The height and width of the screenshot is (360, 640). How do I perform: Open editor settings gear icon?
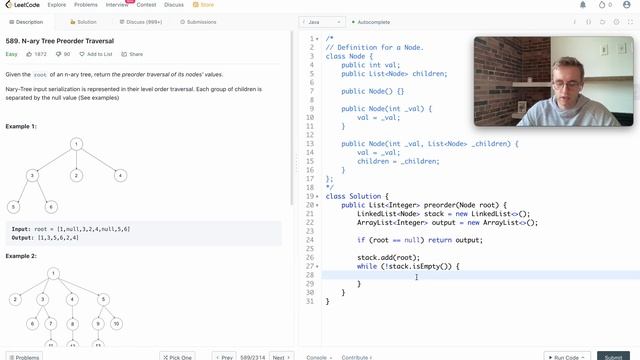click(x=616, y=22)
